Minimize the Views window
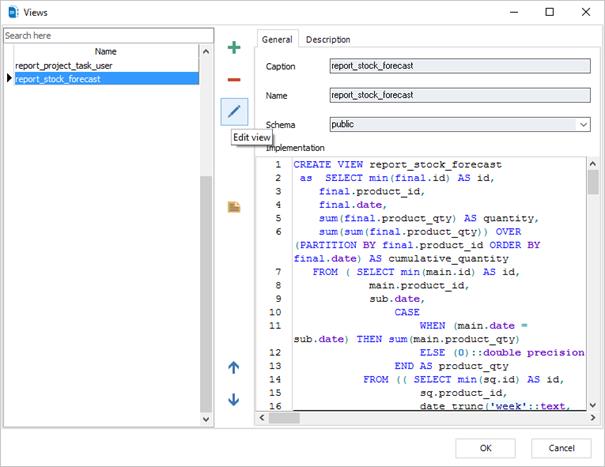The width and height of the screenshot is (605, 467). point(514,12)
